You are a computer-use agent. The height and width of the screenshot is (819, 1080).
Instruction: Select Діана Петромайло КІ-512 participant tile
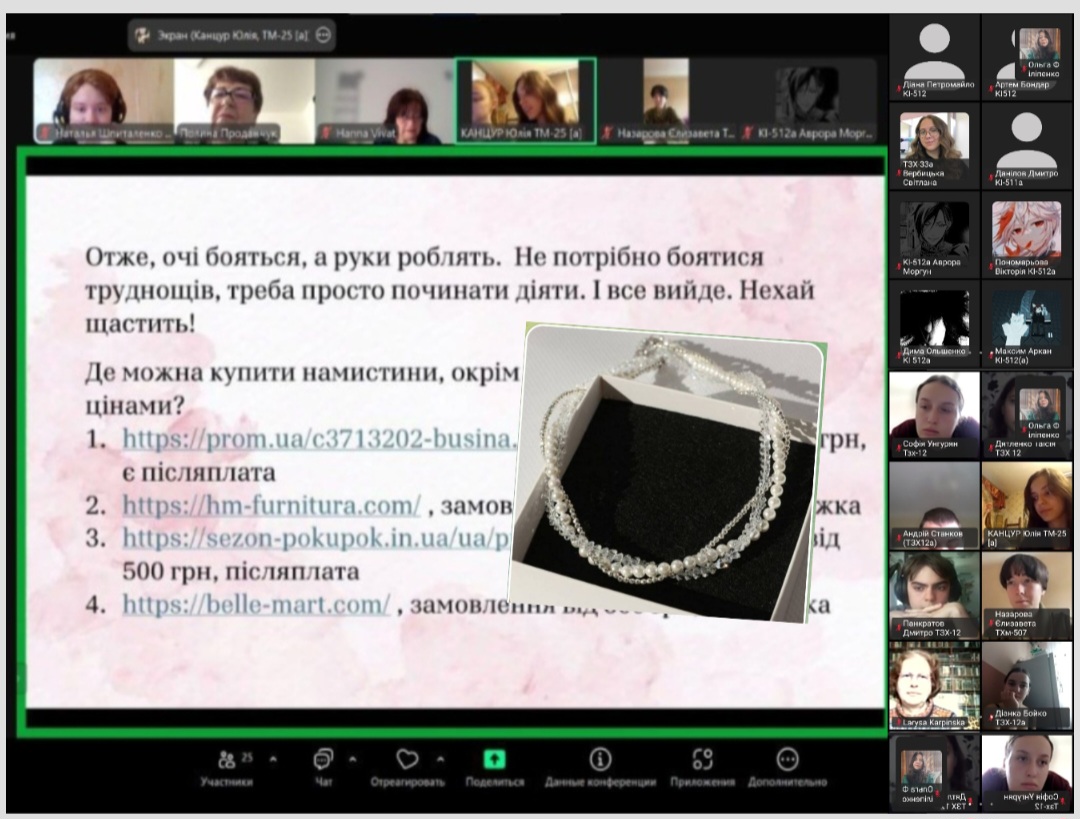935,57
